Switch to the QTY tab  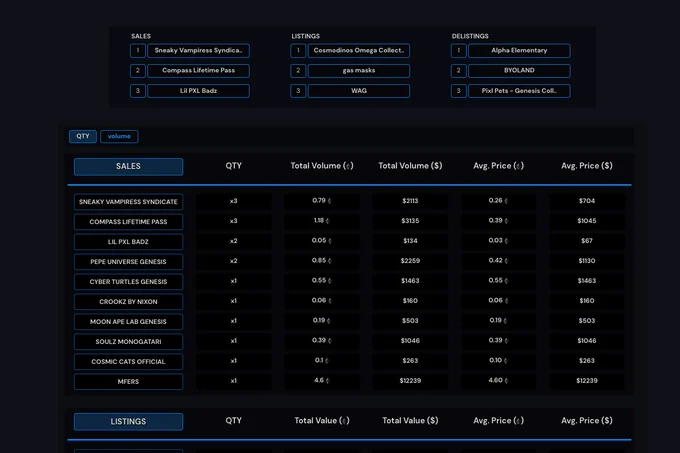[x=83, y=136]
